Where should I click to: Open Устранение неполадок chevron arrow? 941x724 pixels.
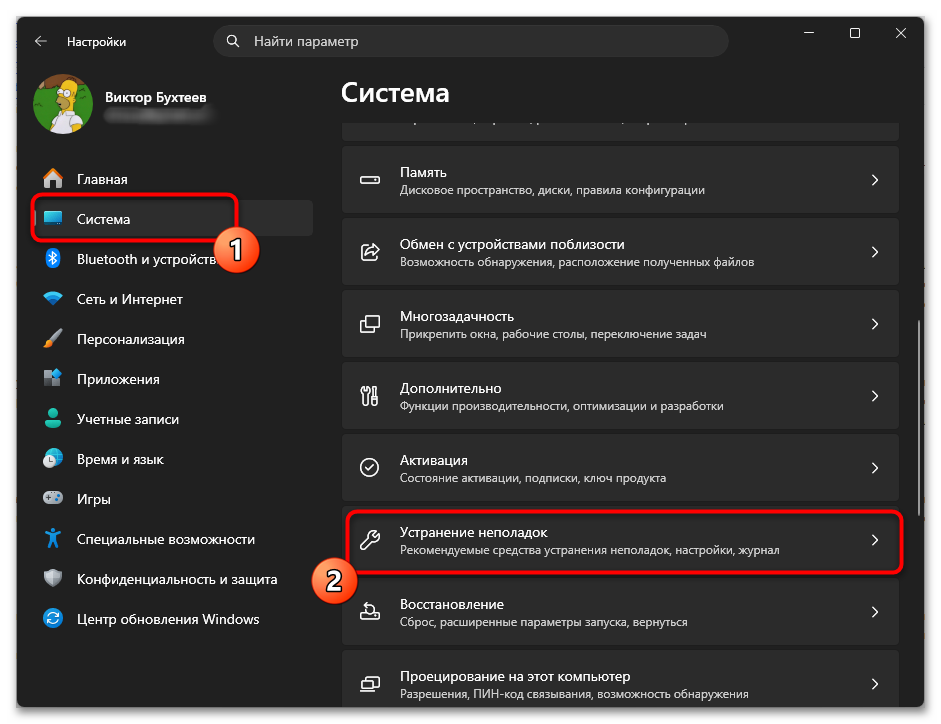[x=875, y=540]
